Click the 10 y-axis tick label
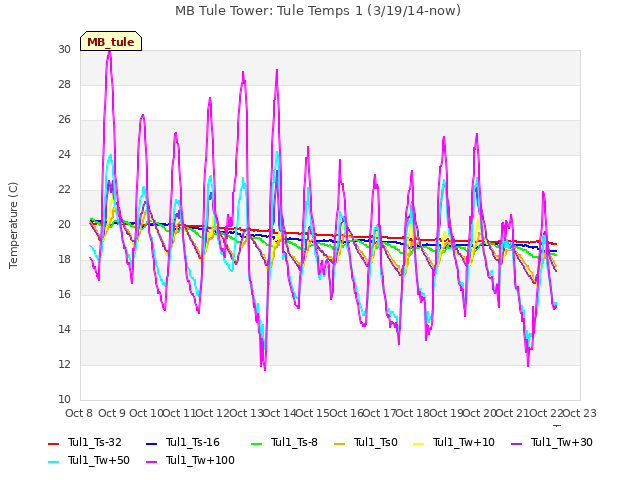The width and height of the screenshot is (640, 480). coord(64,400)
